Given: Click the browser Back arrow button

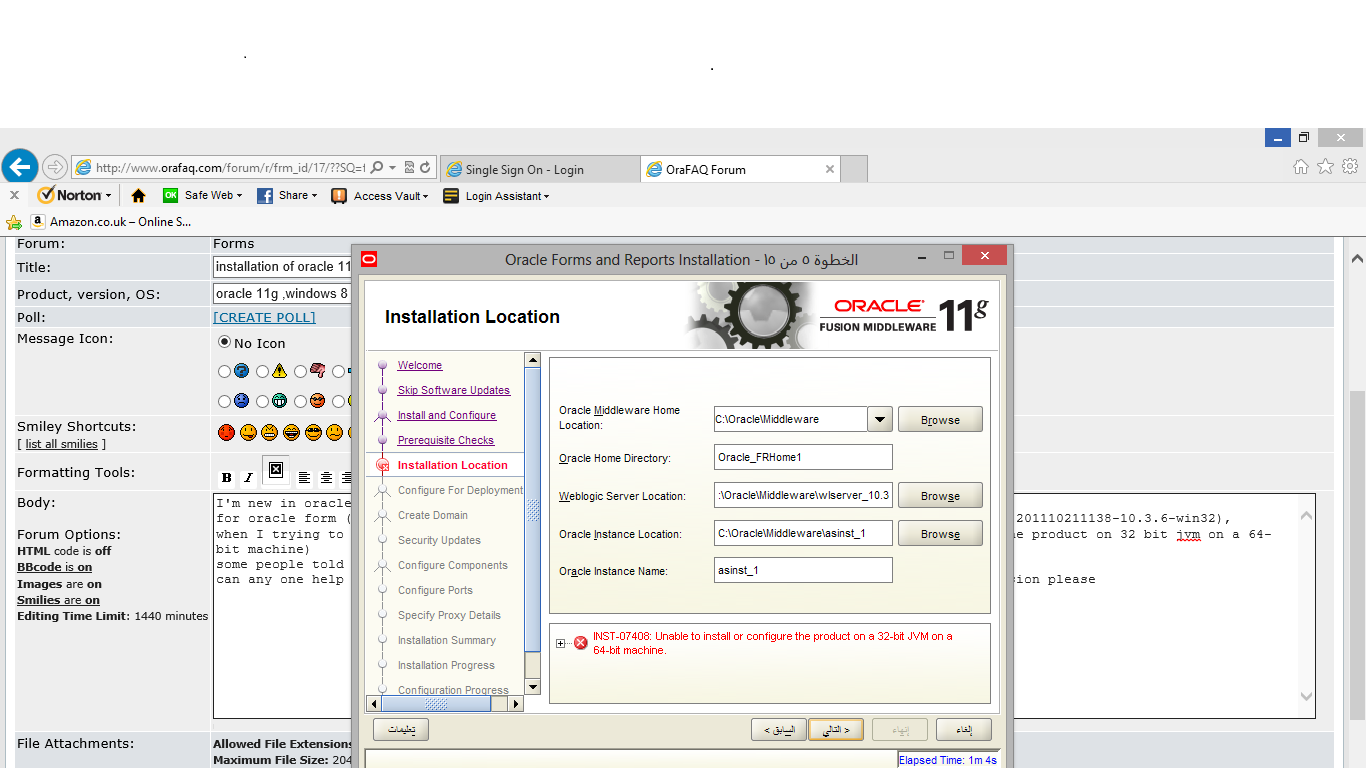Looking at the screenshot, I should [20, 167].
